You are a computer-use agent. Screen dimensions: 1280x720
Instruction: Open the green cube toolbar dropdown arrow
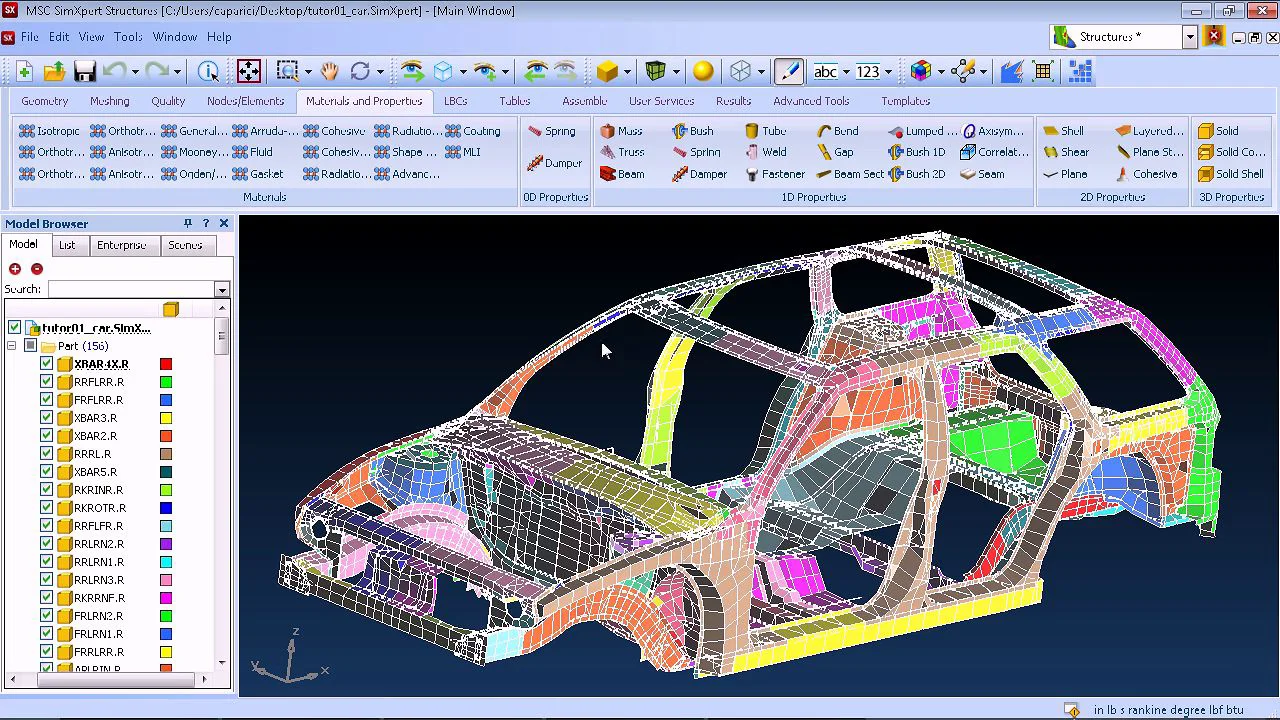point(676,71)
